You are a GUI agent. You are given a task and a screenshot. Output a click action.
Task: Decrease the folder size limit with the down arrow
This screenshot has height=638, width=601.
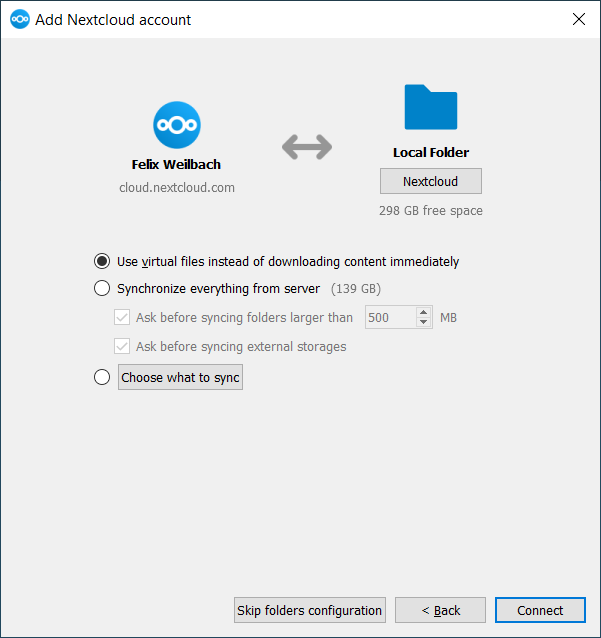[424, 323]
